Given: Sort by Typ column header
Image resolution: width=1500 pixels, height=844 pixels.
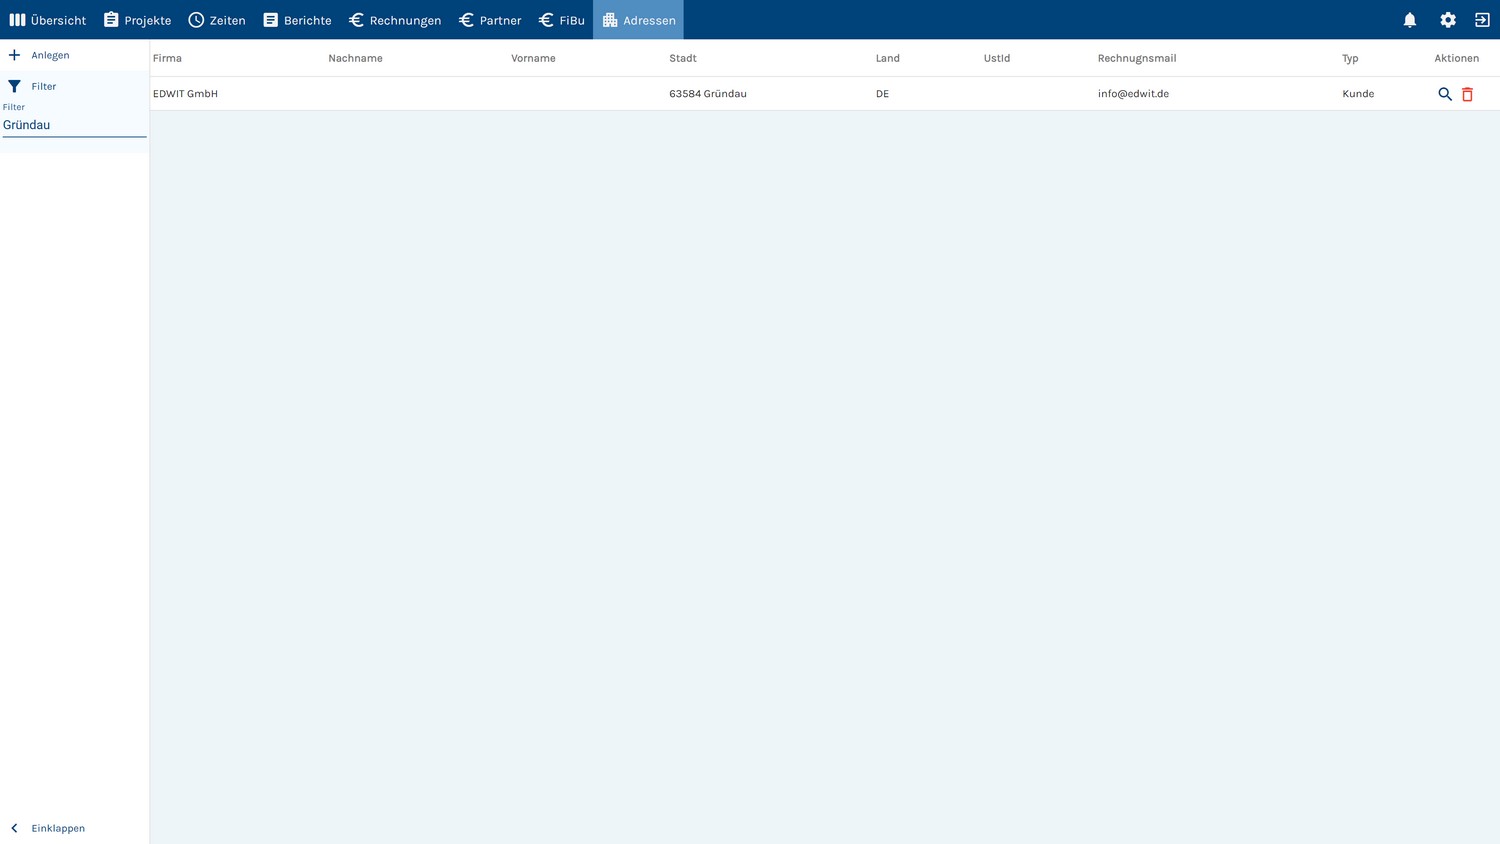Looking at the screenshot, I should point(1350,58).
